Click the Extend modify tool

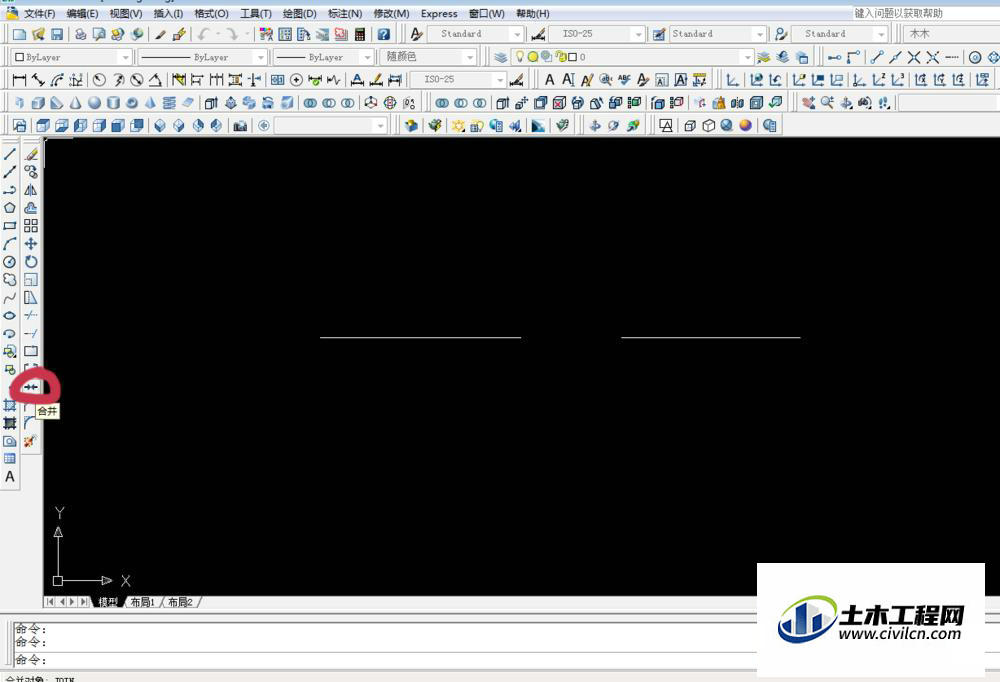tap(31, 333)
